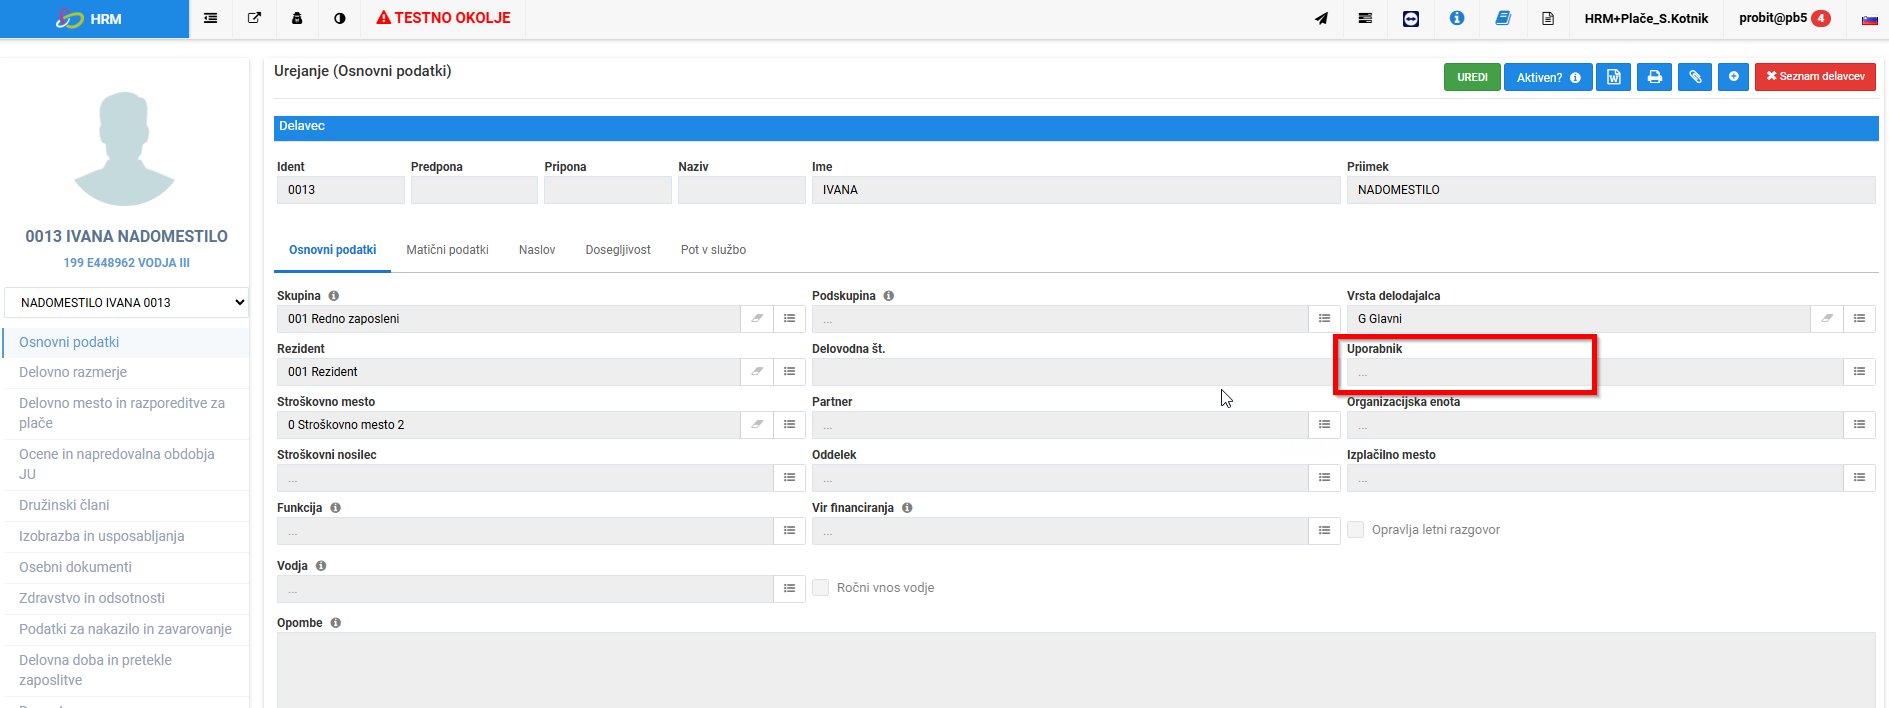Return to Seznam delavcev list
1889x708 pixels.
pyautogui.click(x=1815, y=77)
